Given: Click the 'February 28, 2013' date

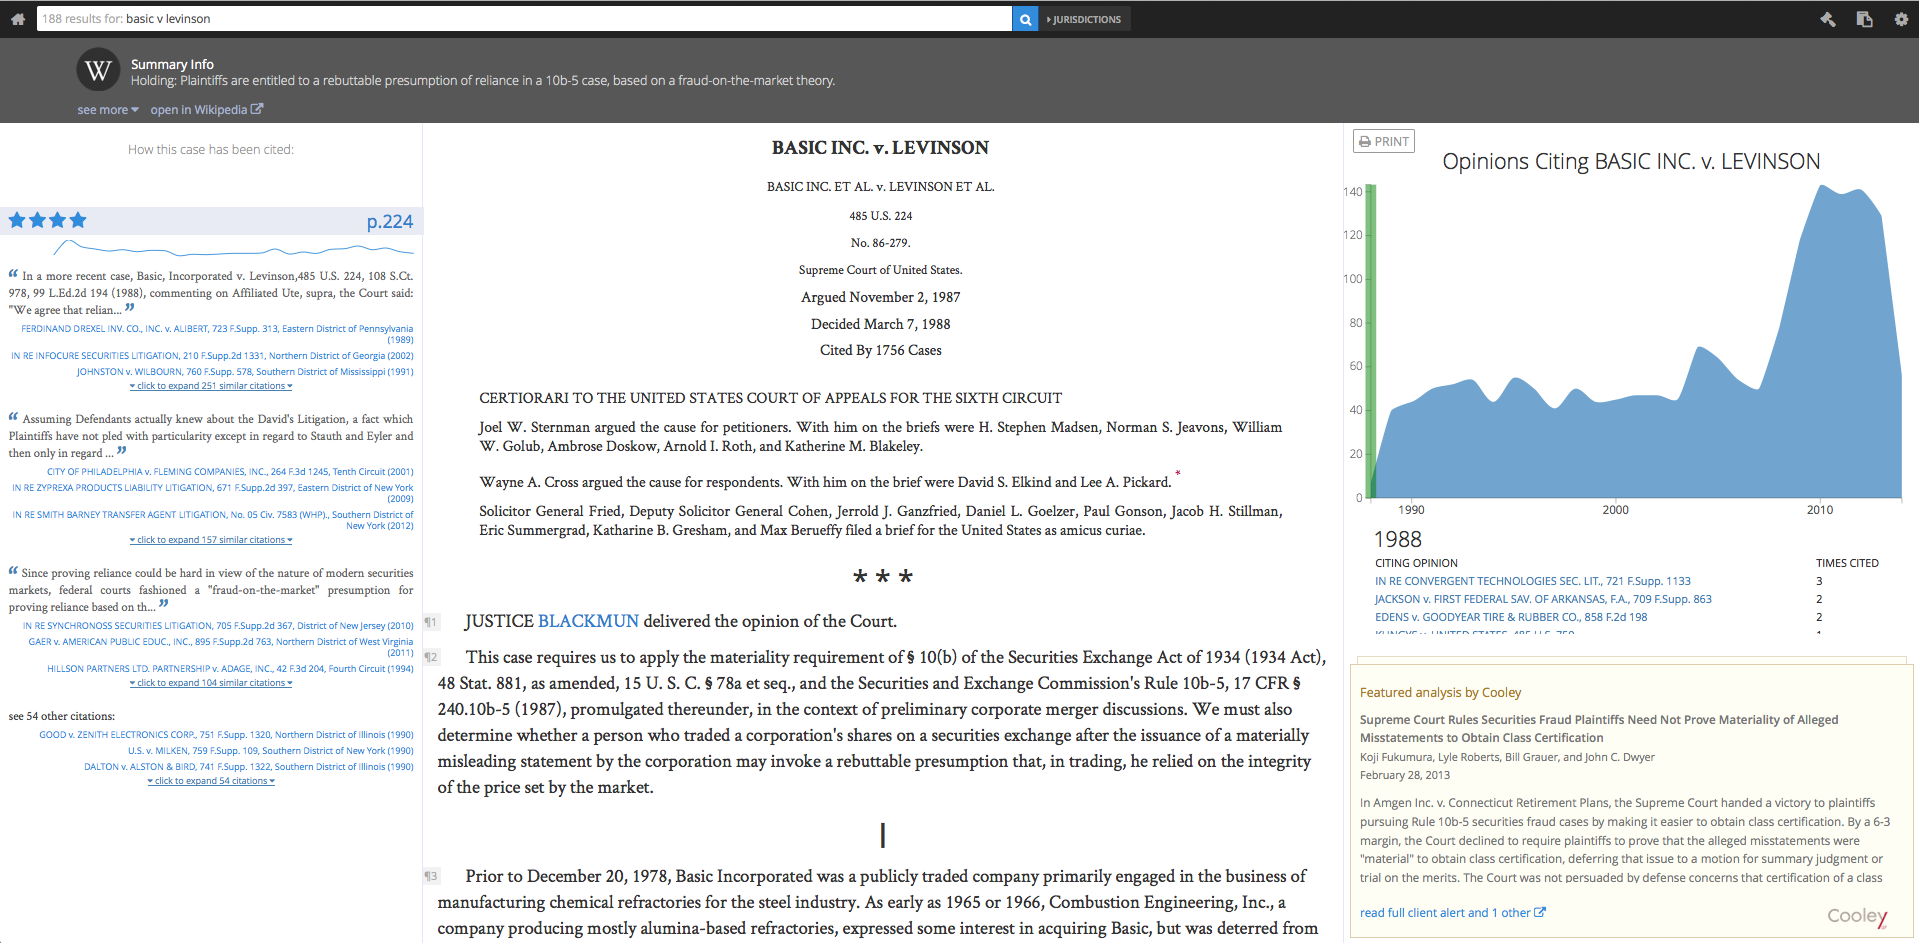Looking at the screenshot, I should click(1405, 775).
